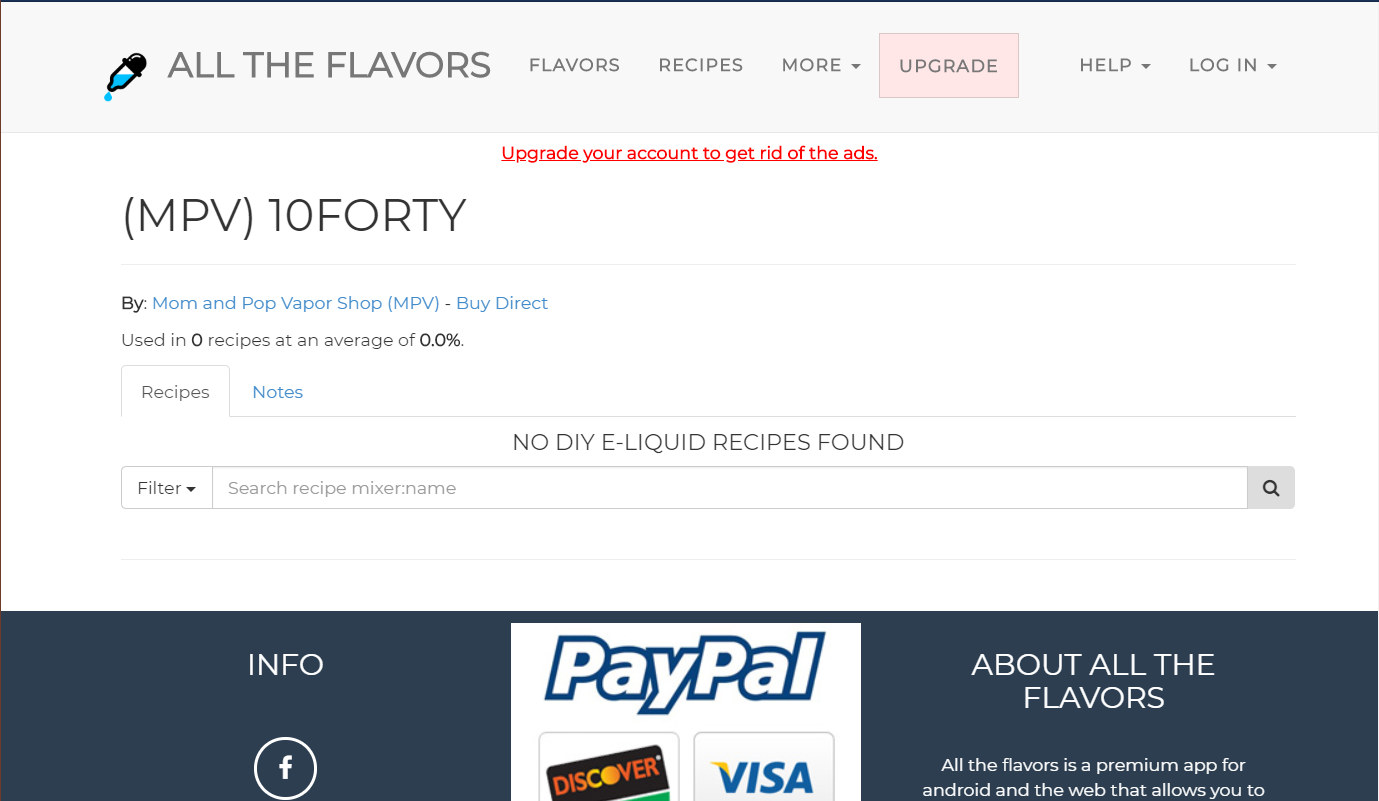1379x801 pixels.
Task: Select the Recipes tab
Action: [x=175, y=392]
